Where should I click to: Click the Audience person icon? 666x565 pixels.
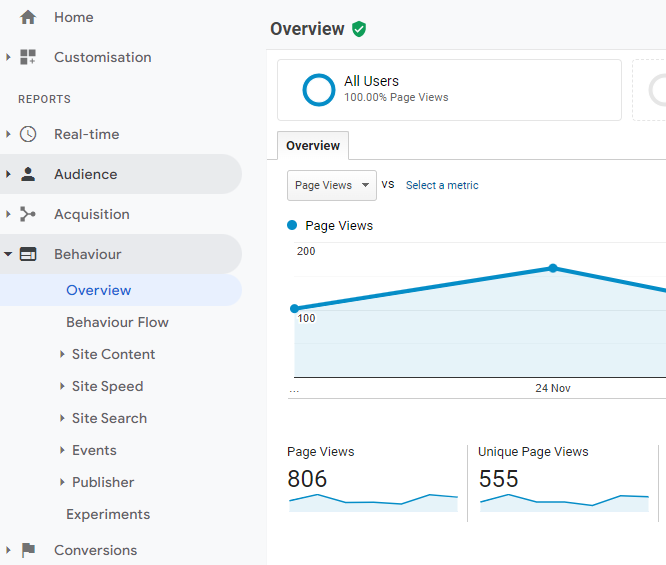[28, 174]
